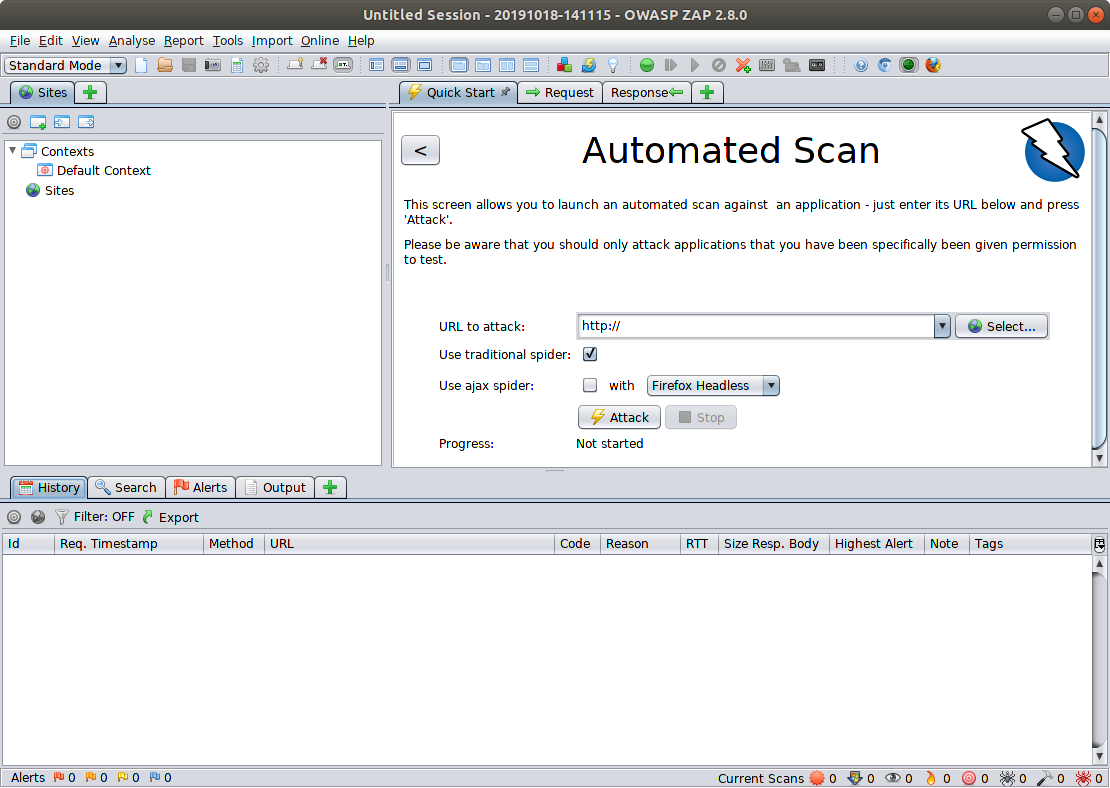Toggle Show tab icons and names button
Viewport: 1110px width, 788px height.
pos(343,65)
